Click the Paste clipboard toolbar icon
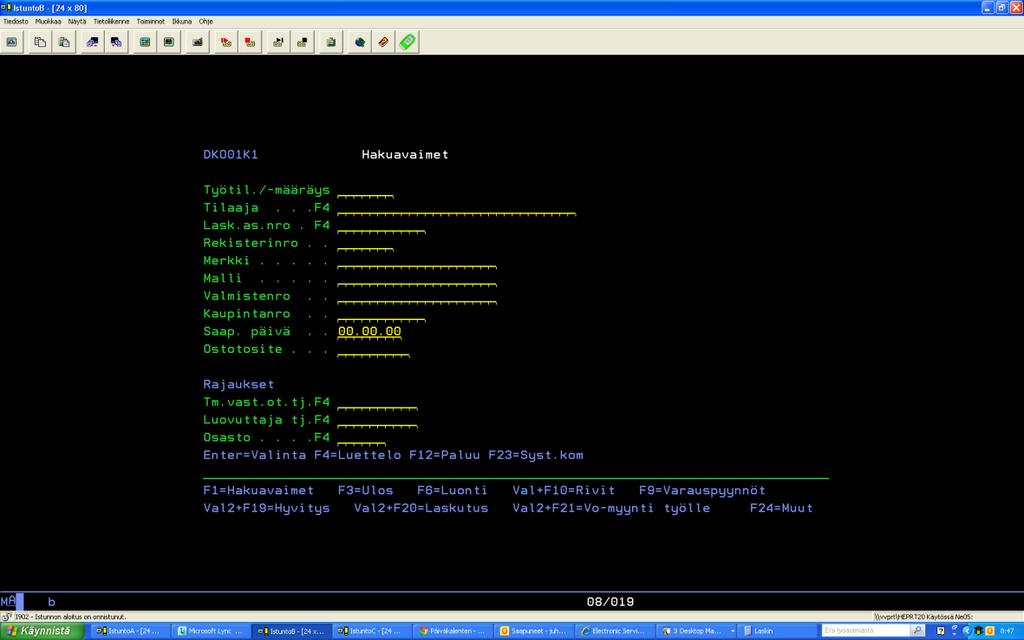The height and width of the screenshot is (640, 1024). click(x=64, y=42)
